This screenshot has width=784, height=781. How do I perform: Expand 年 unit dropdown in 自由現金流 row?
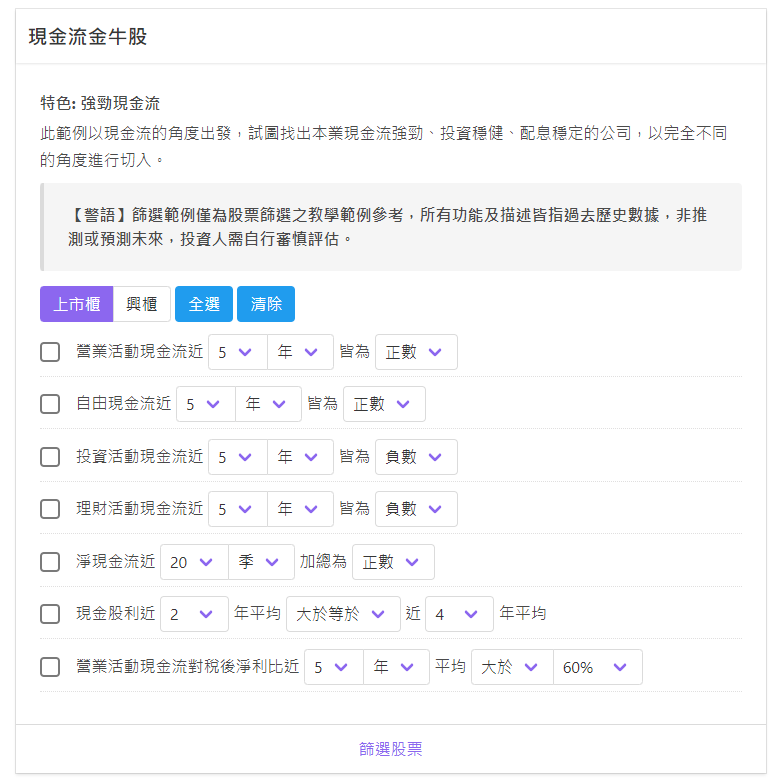pyautogui.click(x=268, y=404)
